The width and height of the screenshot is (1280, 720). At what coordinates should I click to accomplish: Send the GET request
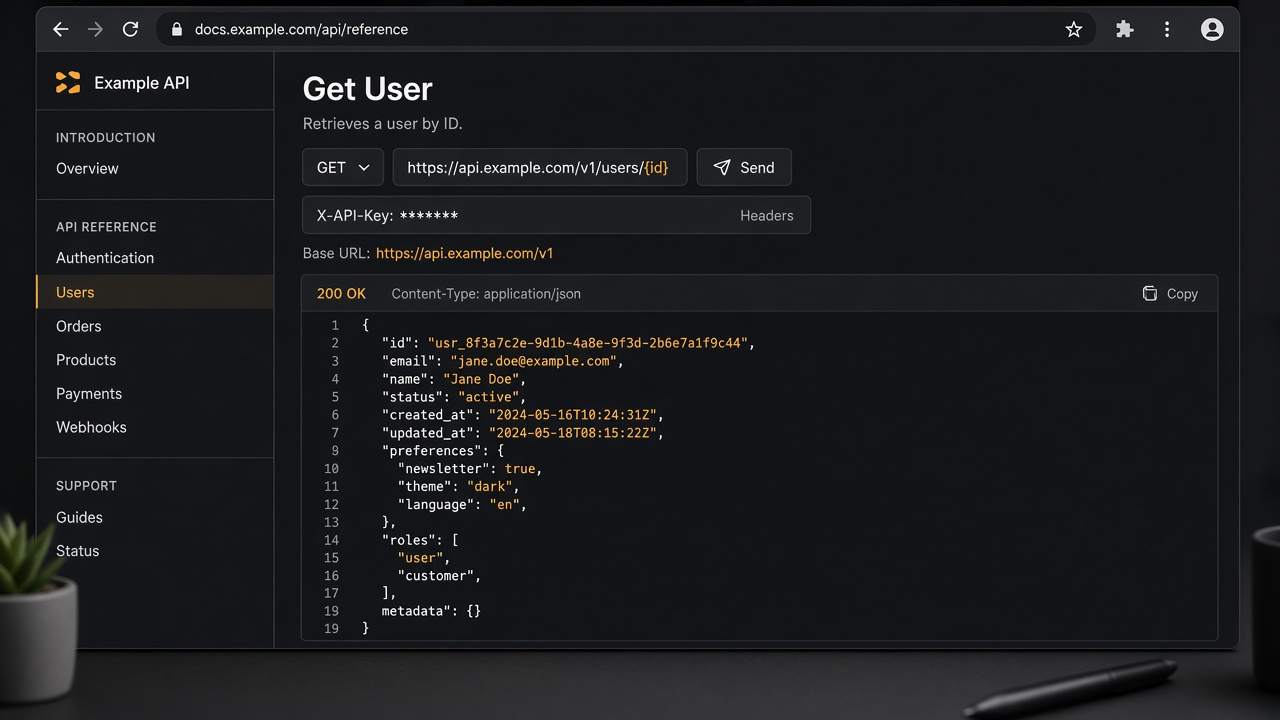[744, 167]
